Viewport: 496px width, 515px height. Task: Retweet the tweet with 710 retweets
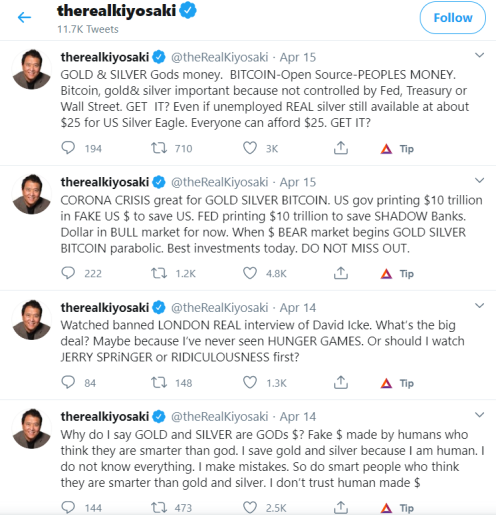pos(159,148)
